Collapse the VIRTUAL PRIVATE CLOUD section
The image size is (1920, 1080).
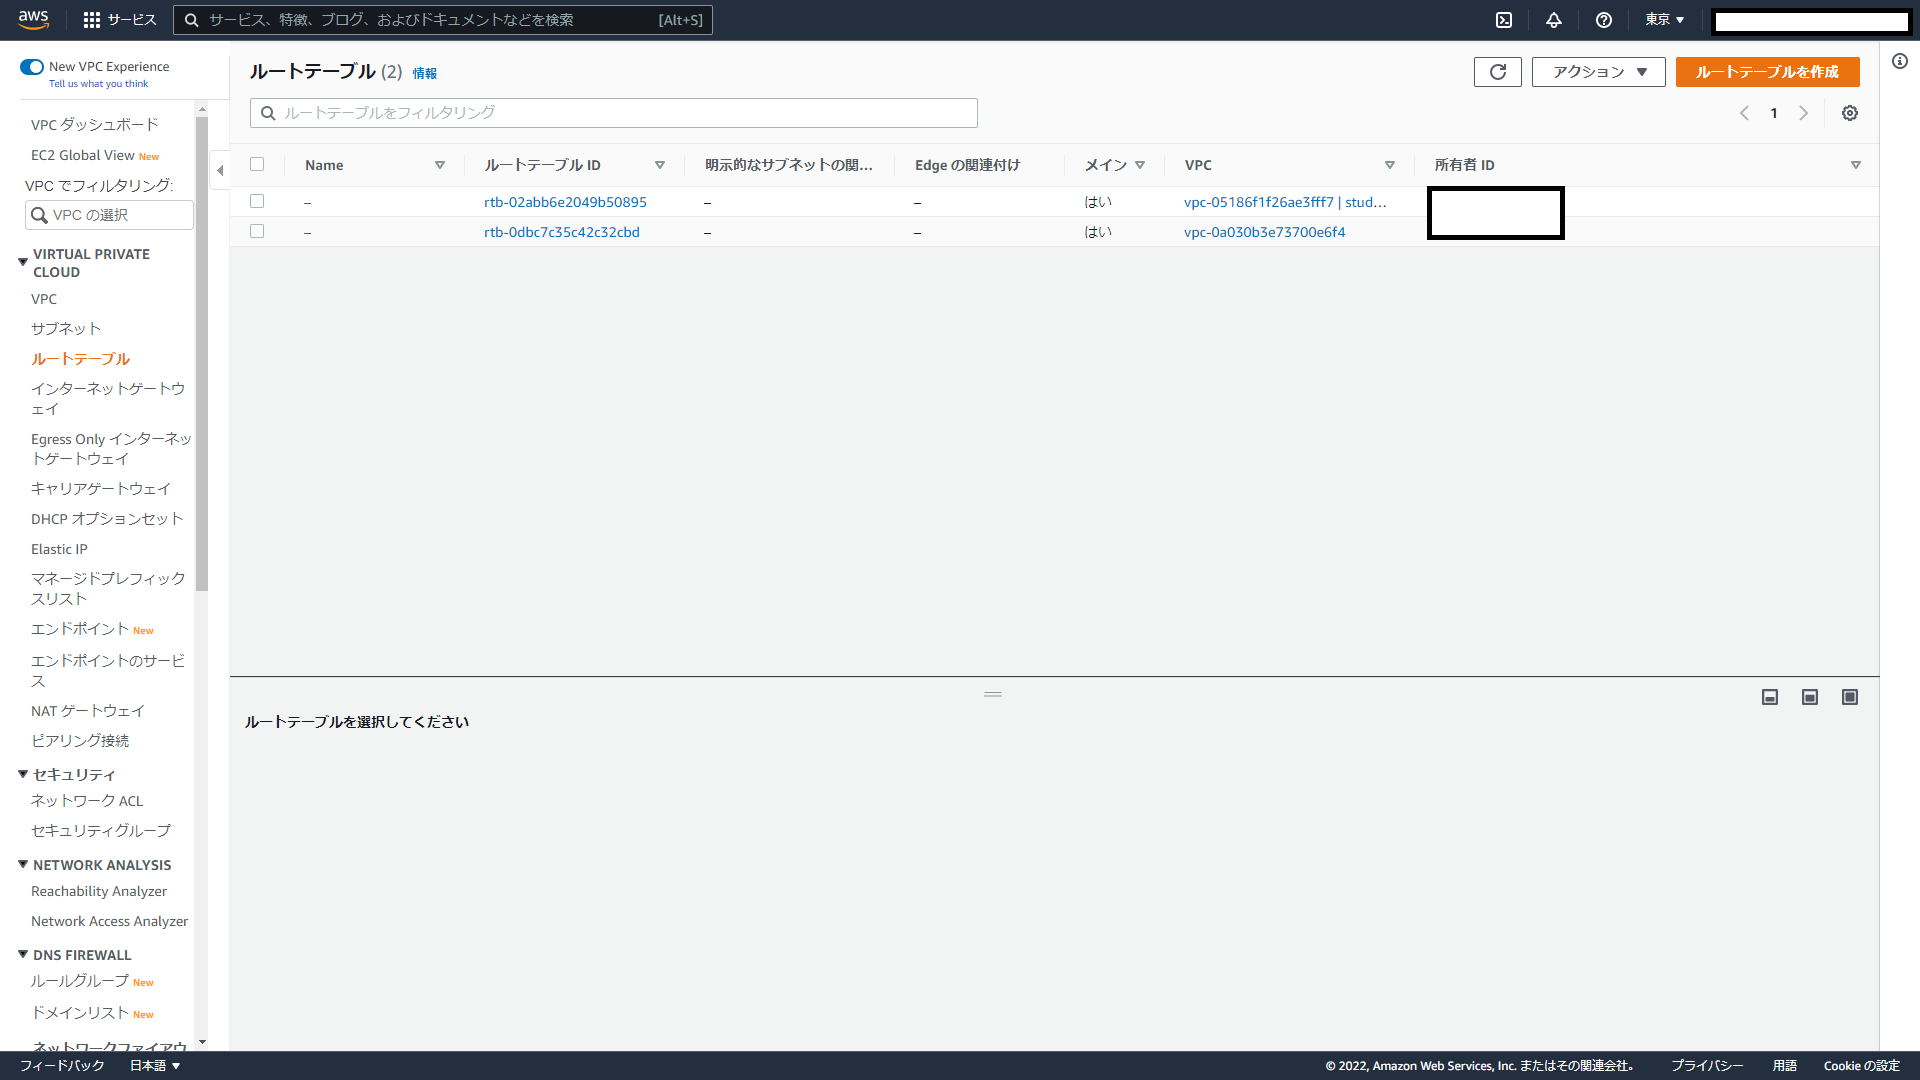click(x=23, y=262)
